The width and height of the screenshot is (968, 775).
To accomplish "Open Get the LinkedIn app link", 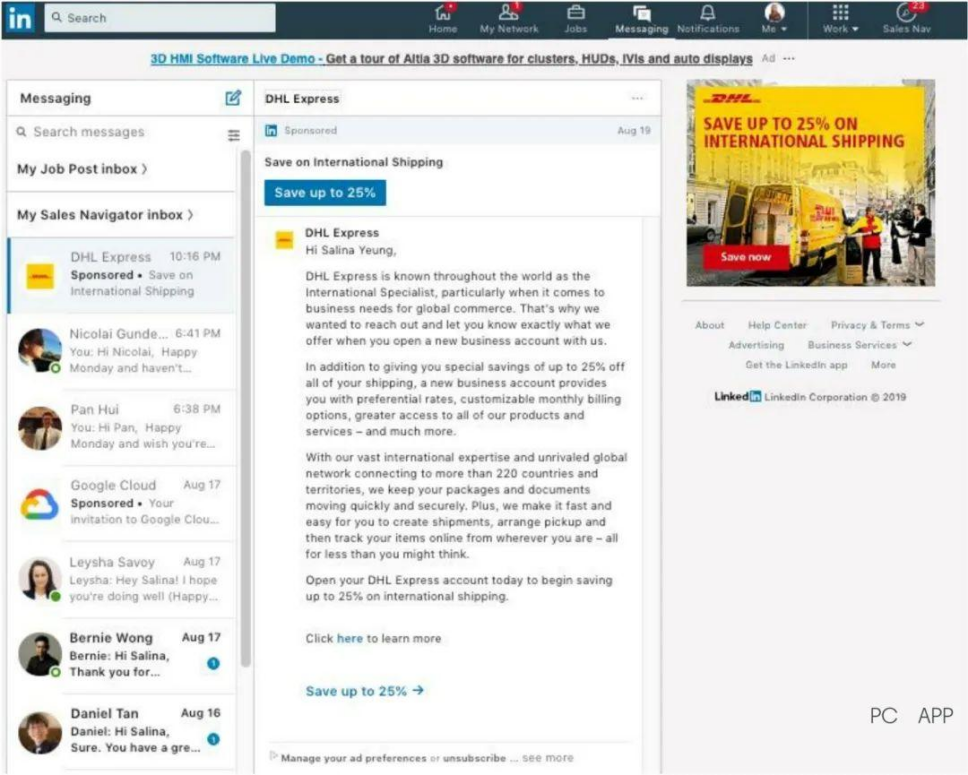I will point(796,364).
